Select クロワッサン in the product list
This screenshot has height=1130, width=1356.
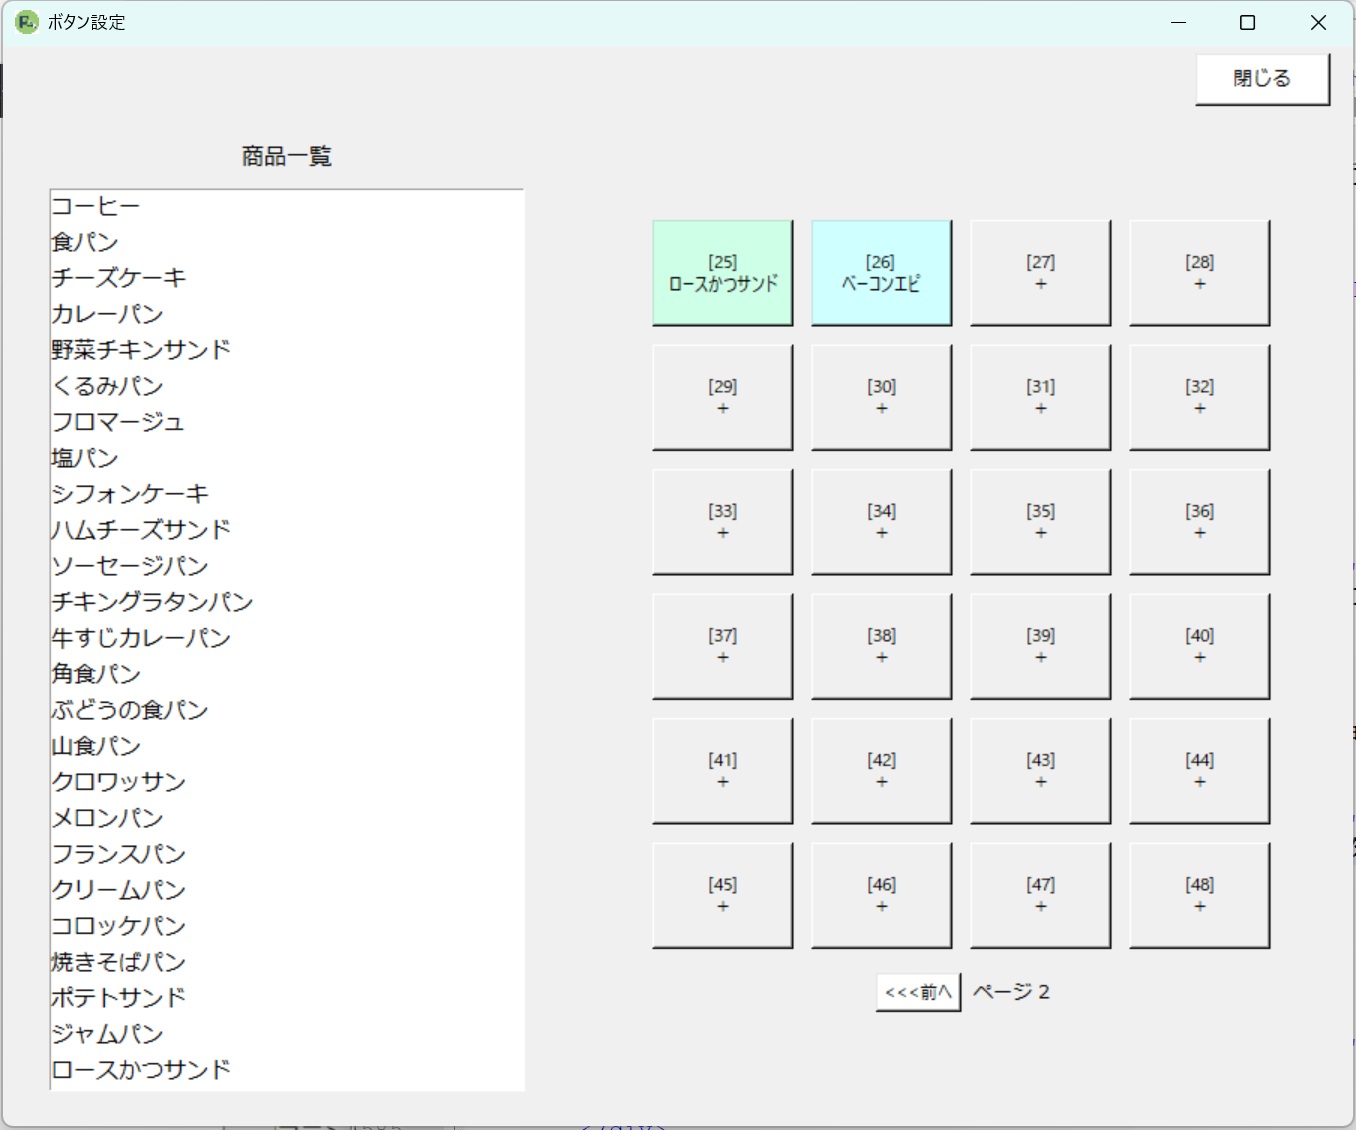(118, 781)
